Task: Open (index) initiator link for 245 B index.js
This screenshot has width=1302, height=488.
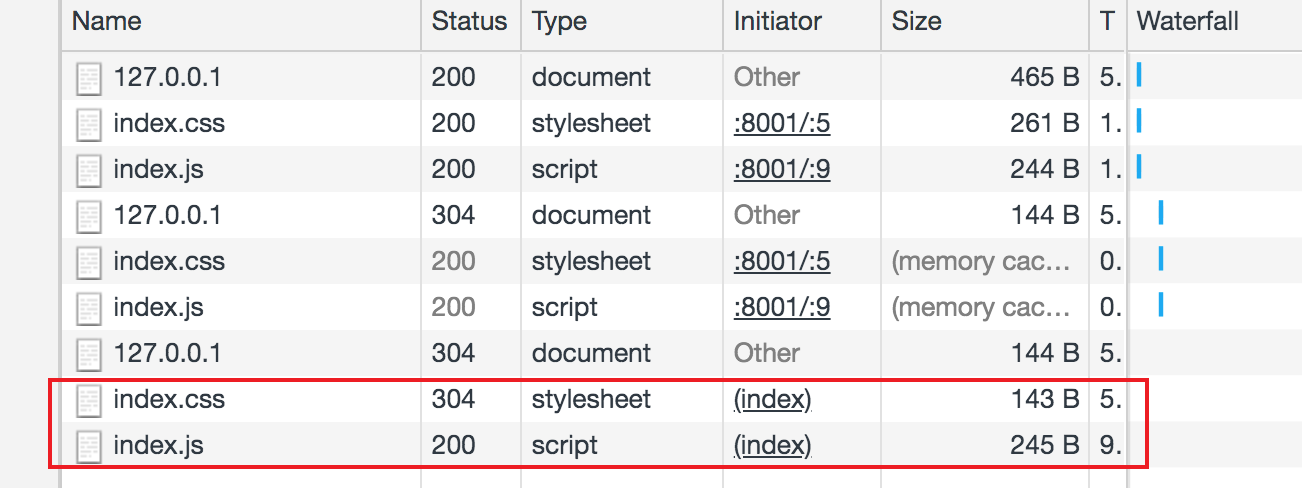Action: click(x=772, y=446)
